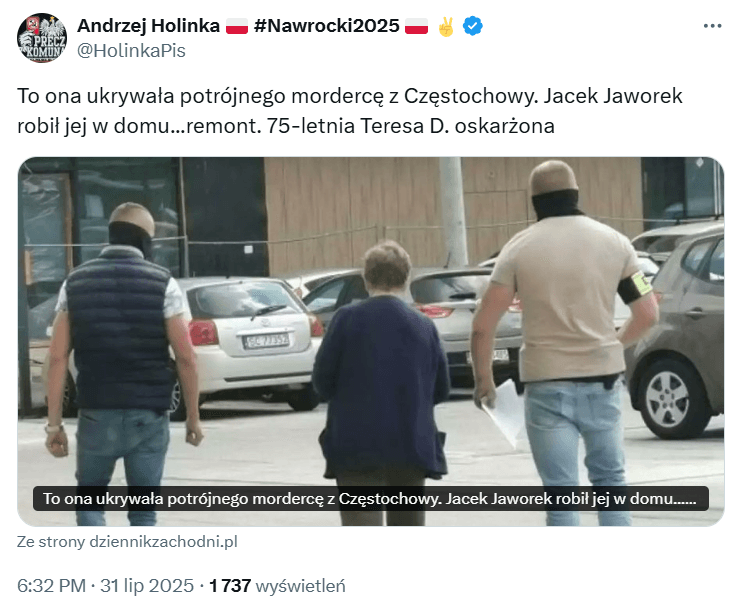This screenshot has height=616, width=737.
Task: Click the #Nawrocki2025 hashtag text
Action: point(327,26)
